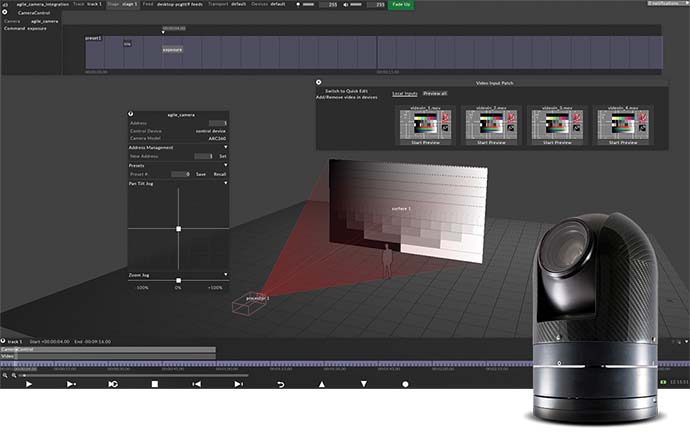Click the Stage field 'stage 1' in top bar
Screen dimensions: 690x439
click(129, 4)
